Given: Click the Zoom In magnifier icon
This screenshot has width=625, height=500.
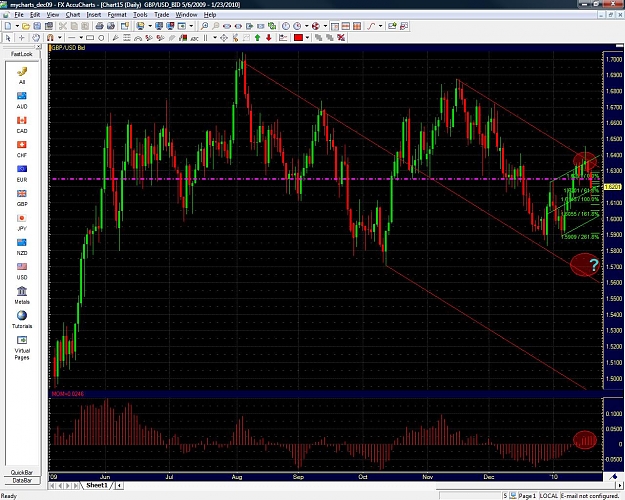Looking at the screenshot, I should point(204,26).
